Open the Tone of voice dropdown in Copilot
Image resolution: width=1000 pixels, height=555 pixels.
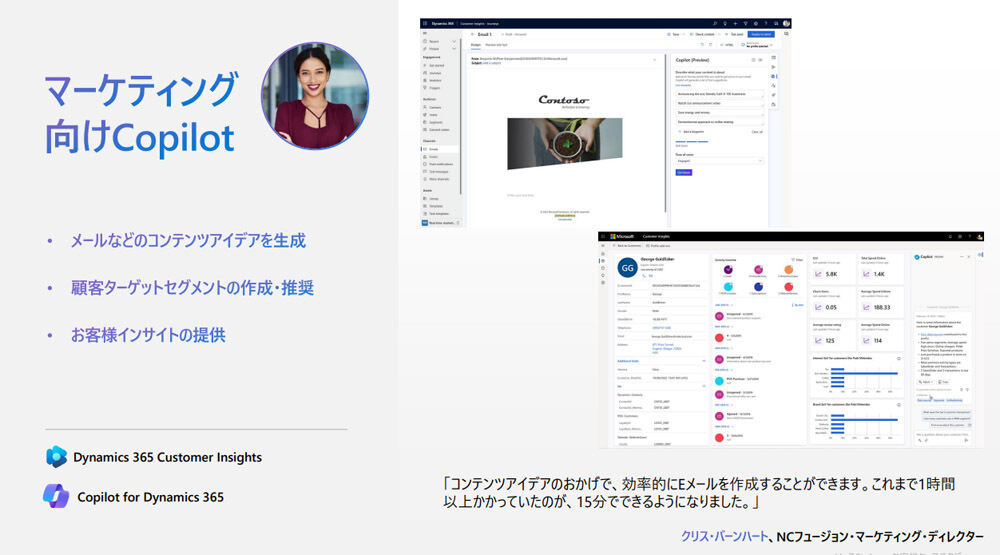pyautogui.click(x=719, y=161)
